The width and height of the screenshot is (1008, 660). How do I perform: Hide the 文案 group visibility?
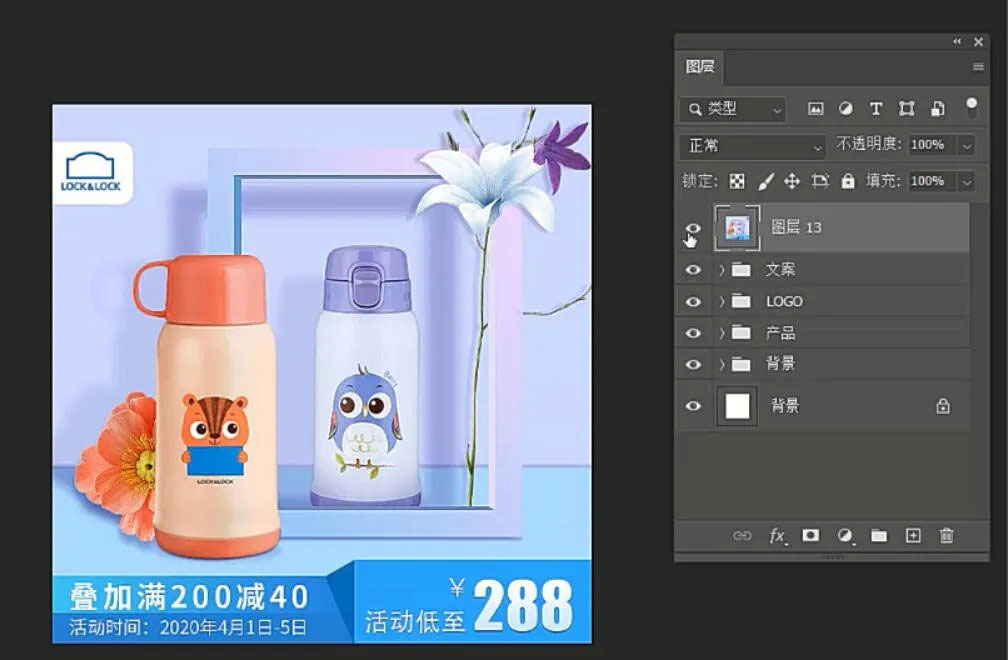pos(693,269)
